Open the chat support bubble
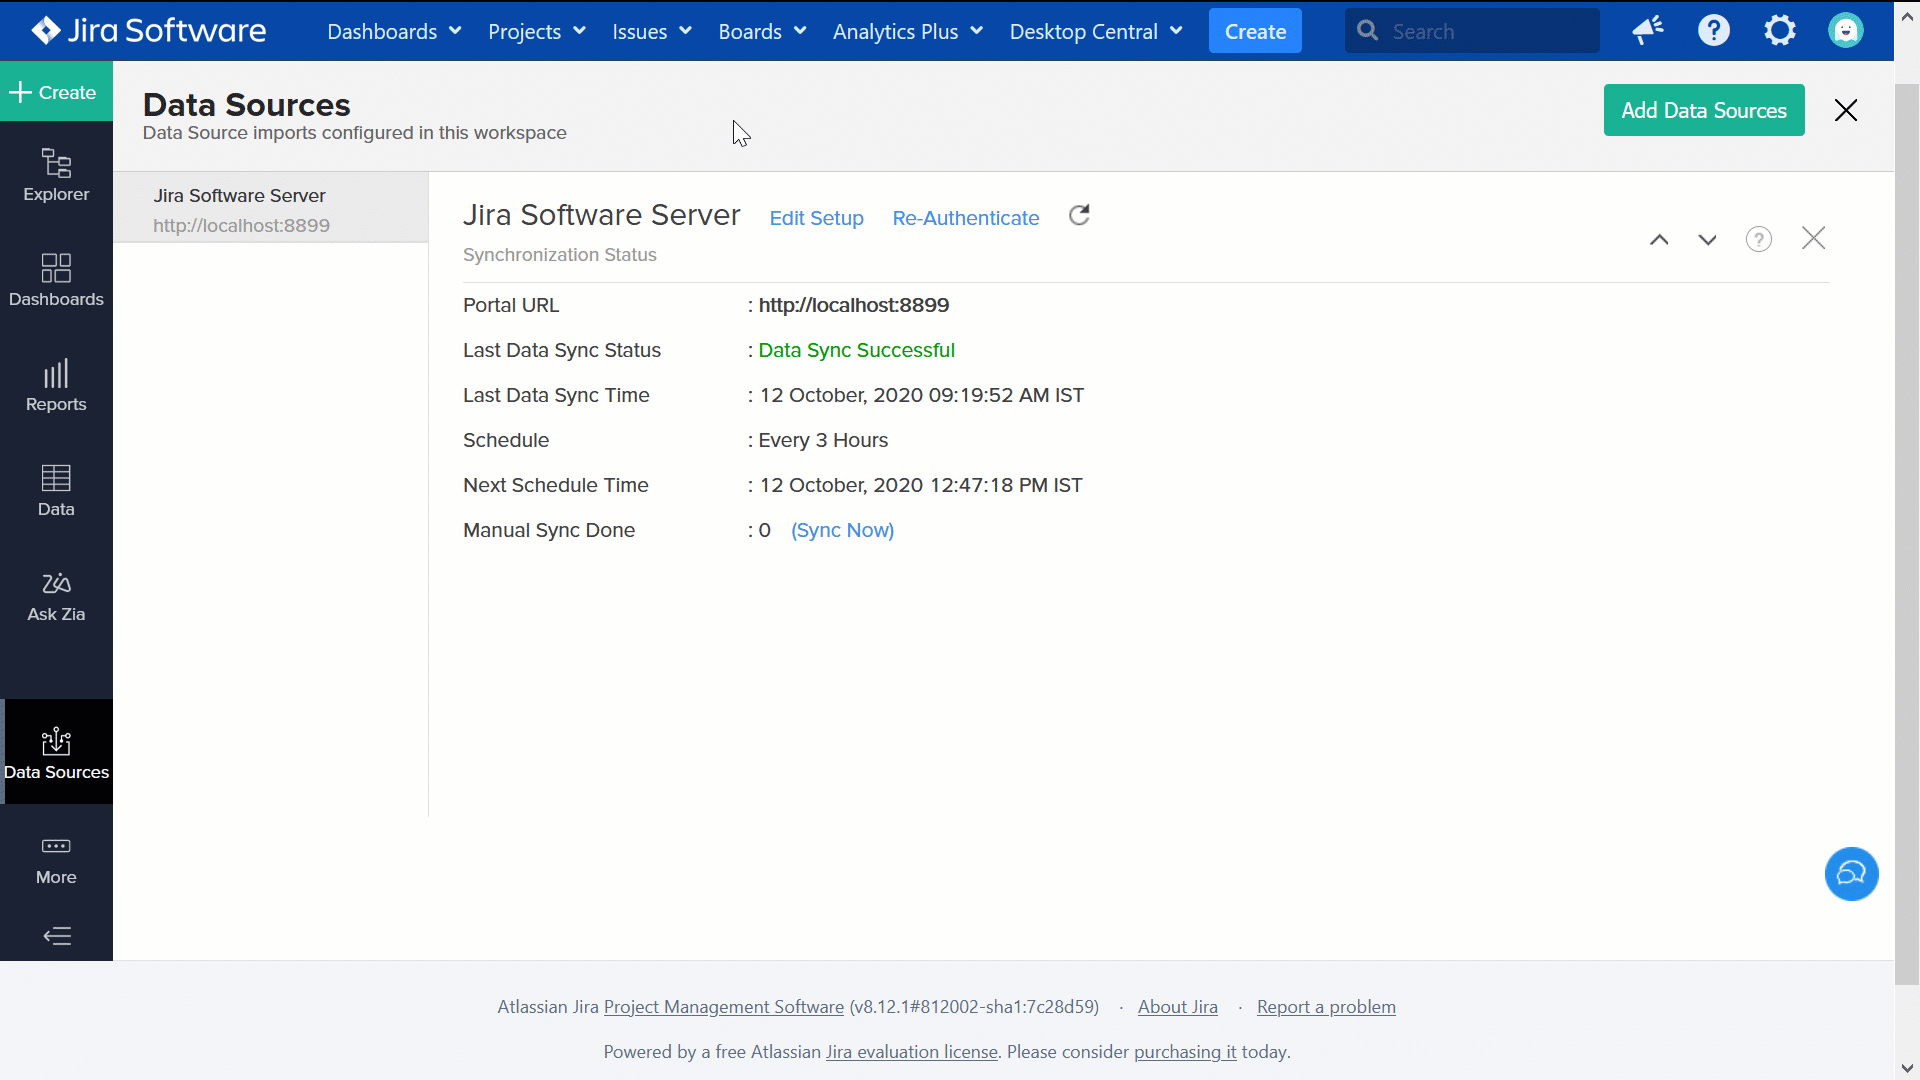Viewport: 1920px width, 1080px height. coord(1851,874)
